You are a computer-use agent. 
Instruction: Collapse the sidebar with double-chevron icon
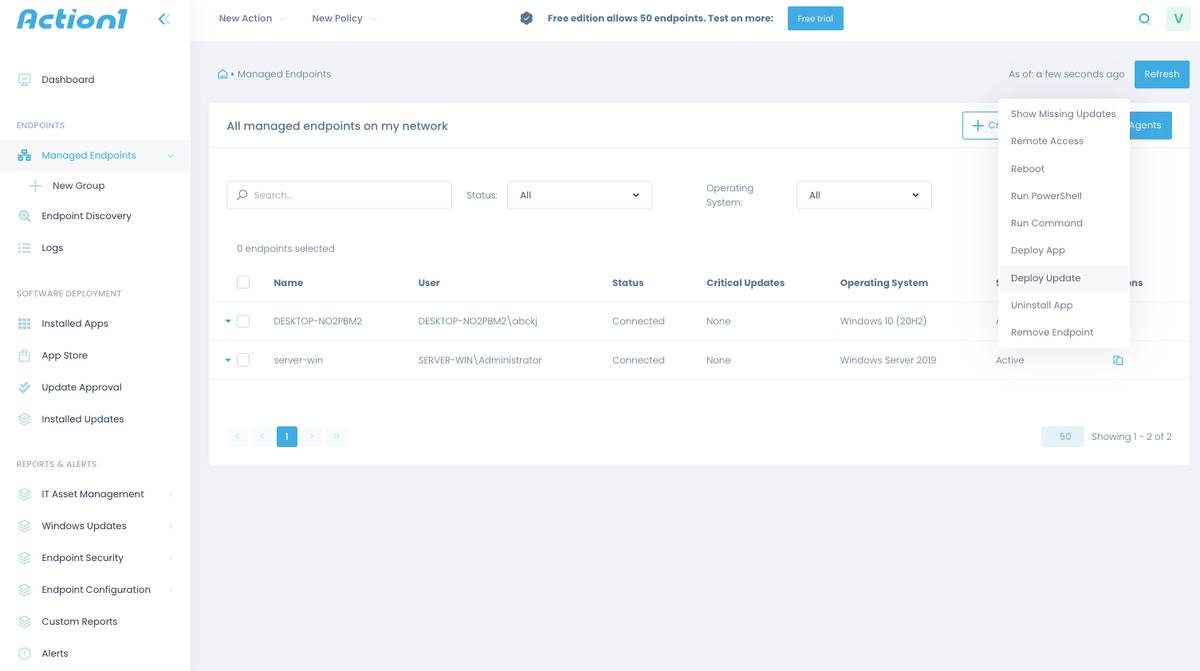(x=164, y=19)
